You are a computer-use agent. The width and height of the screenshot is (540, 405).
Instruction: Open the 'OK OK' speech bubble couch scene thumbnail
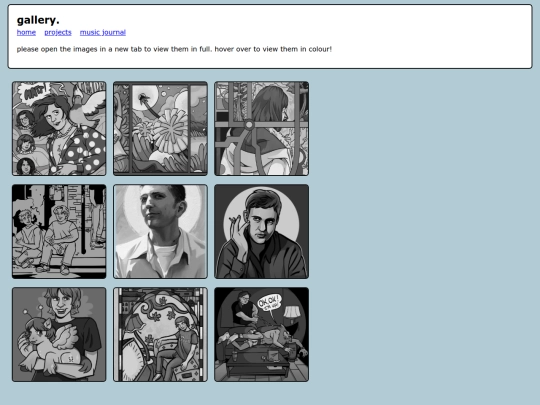coord(261,334)
